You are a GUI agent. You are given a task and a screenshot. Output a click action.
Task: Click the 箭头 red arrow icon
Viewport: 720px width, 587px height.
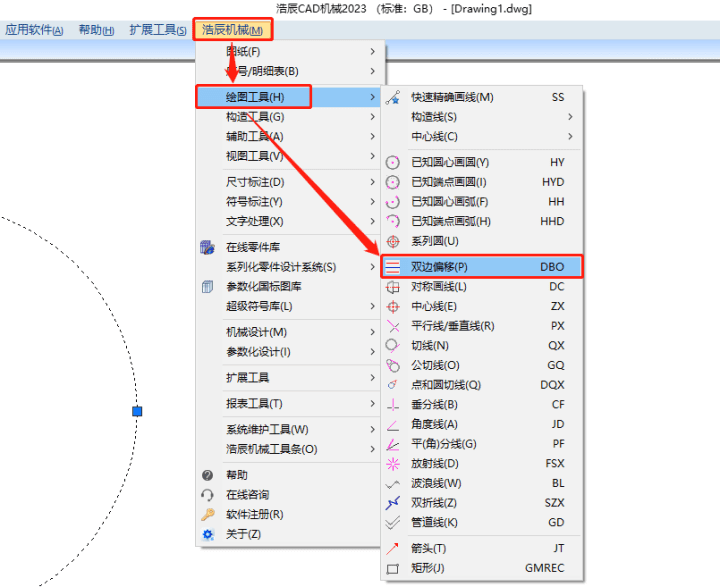393,548
